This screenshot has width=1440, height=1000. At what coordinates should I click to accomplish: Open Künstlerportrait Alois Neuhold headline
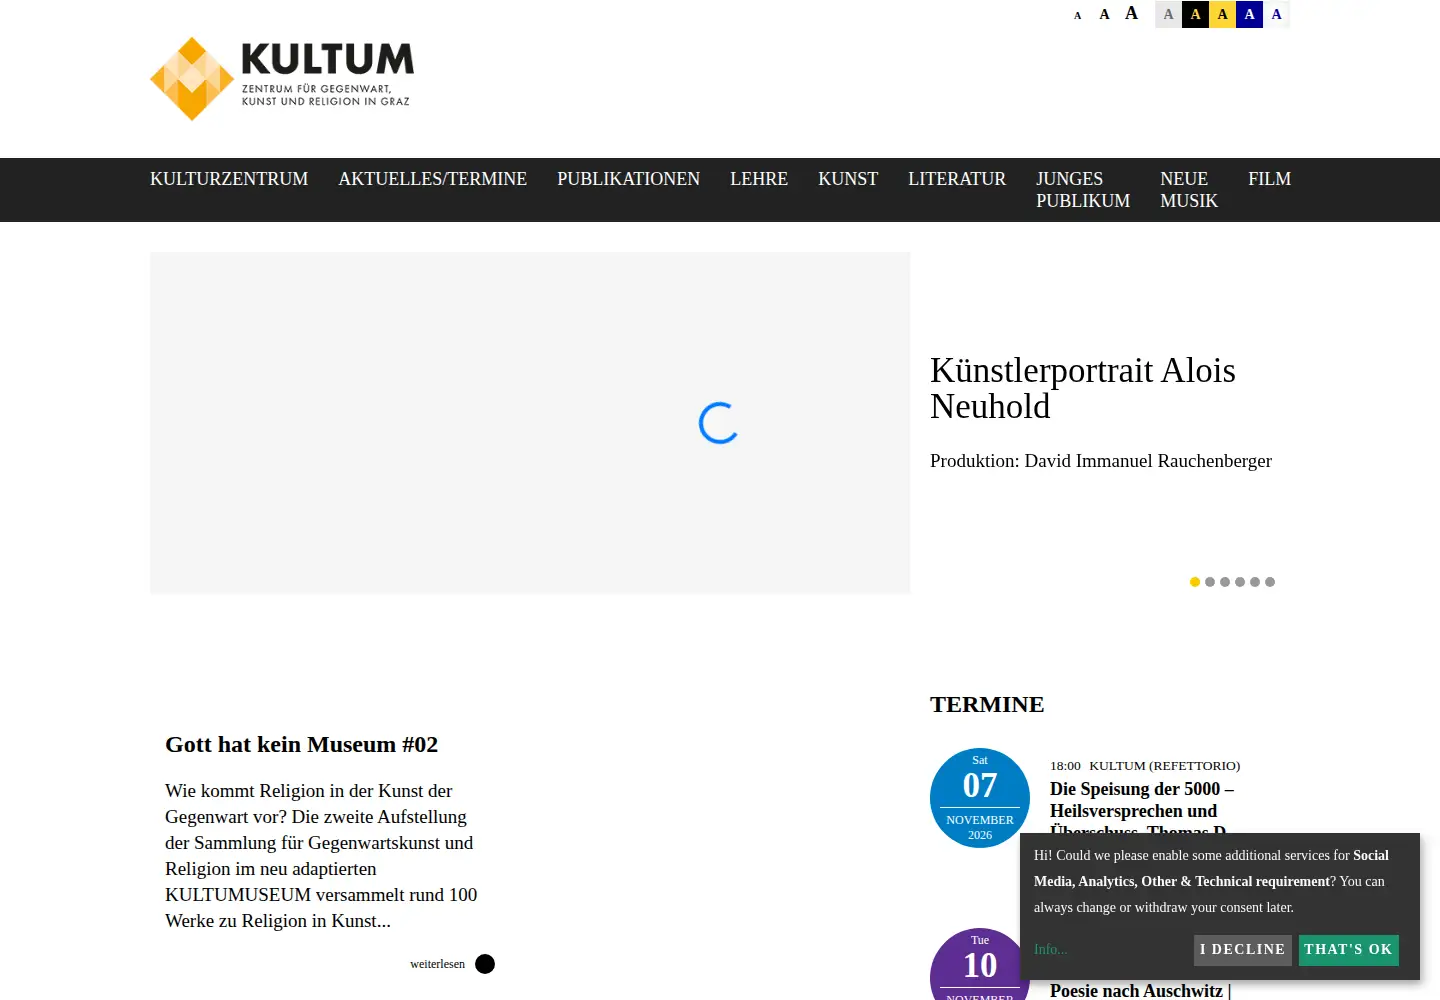tap(1083, 388)
